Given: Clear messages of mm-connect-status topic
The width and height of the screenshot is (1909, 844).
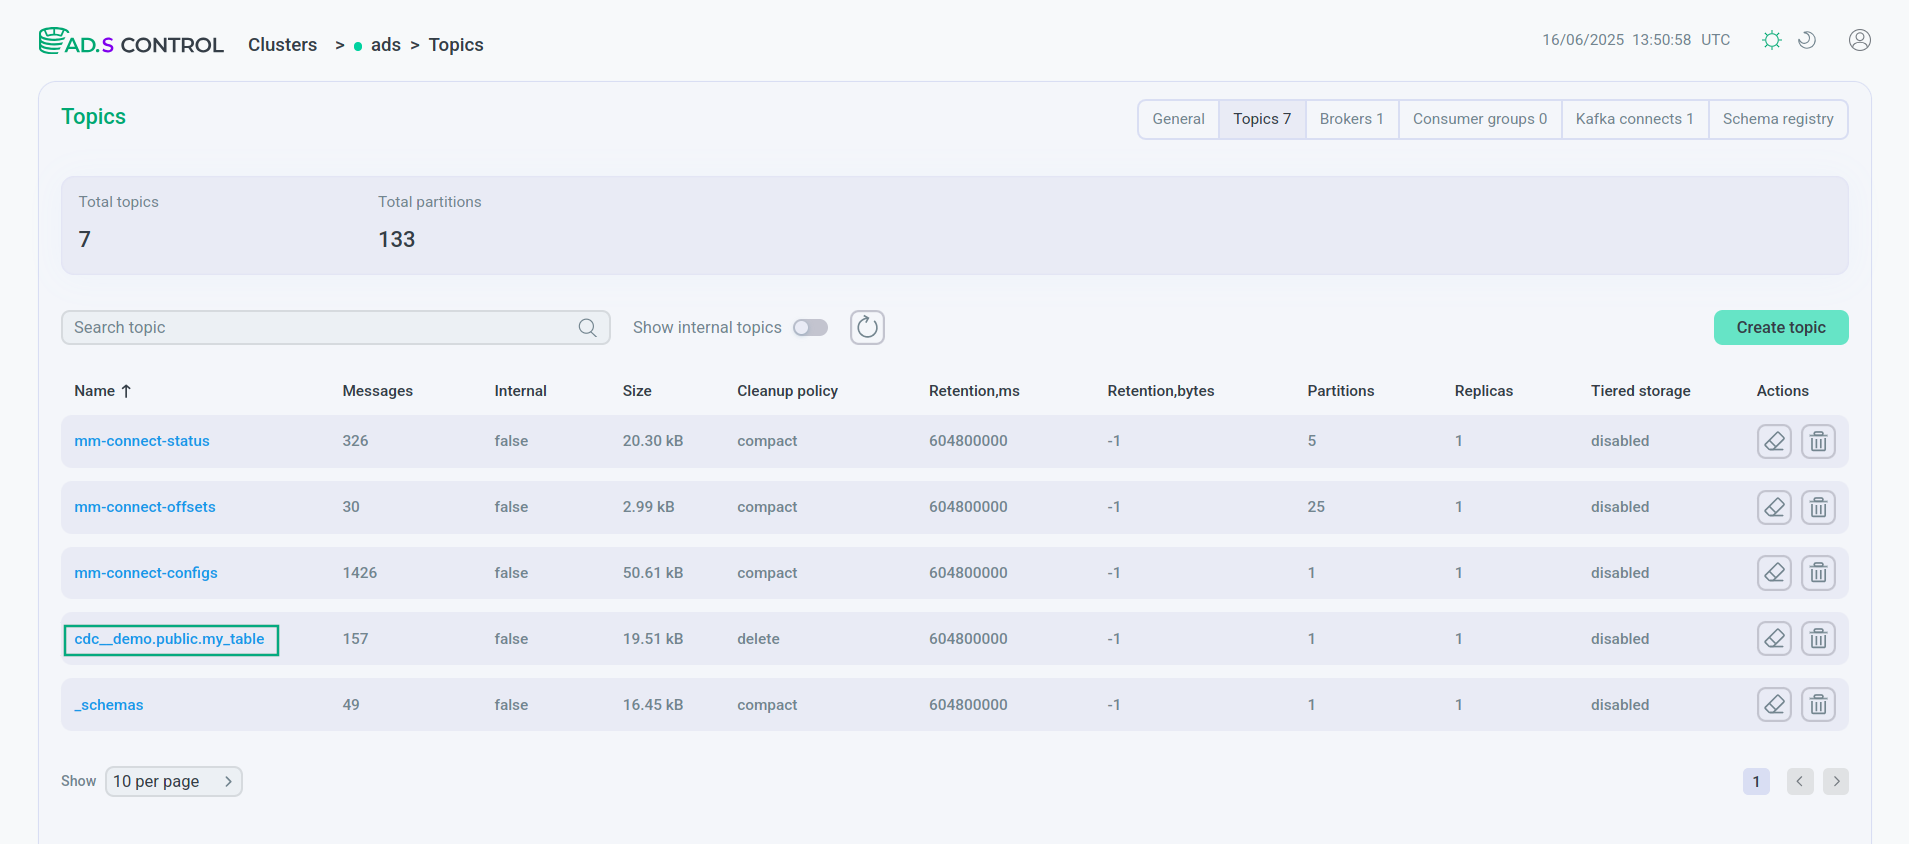Looking at the screenshot, I should (x=1774, y=441).
